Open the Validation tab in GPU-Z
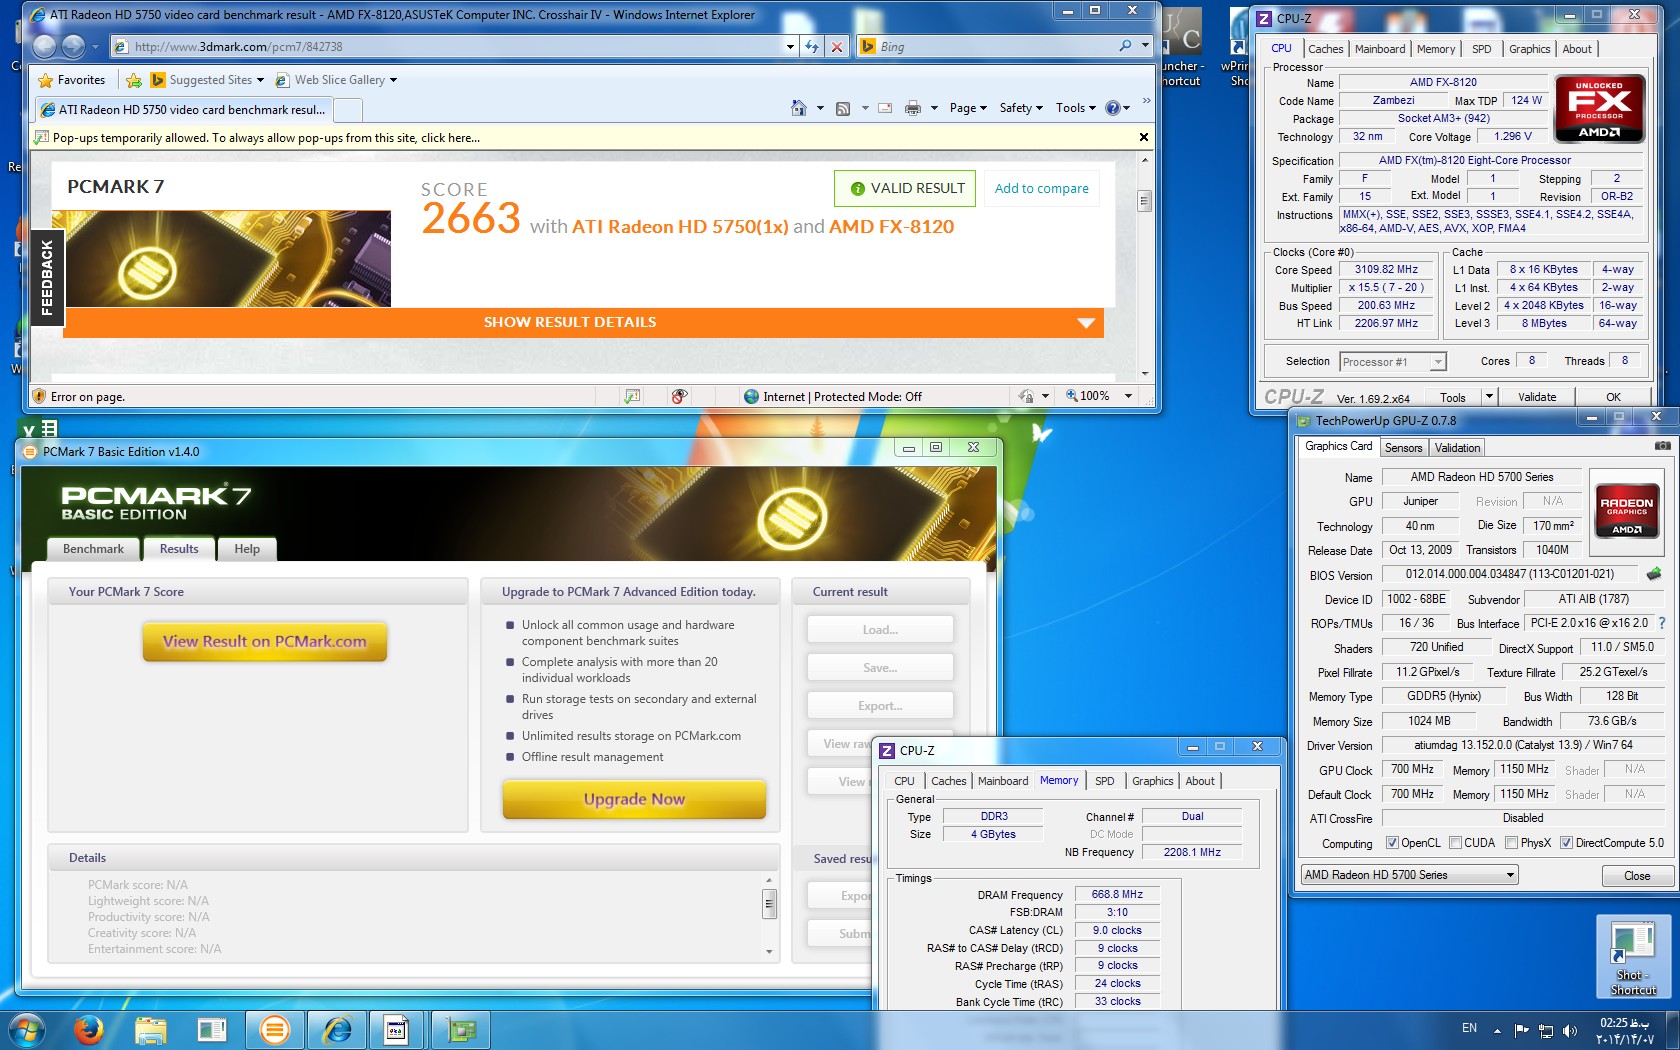This screenshot has height=1050, width=1680. pyautogui.click(x=1457, y=448)
